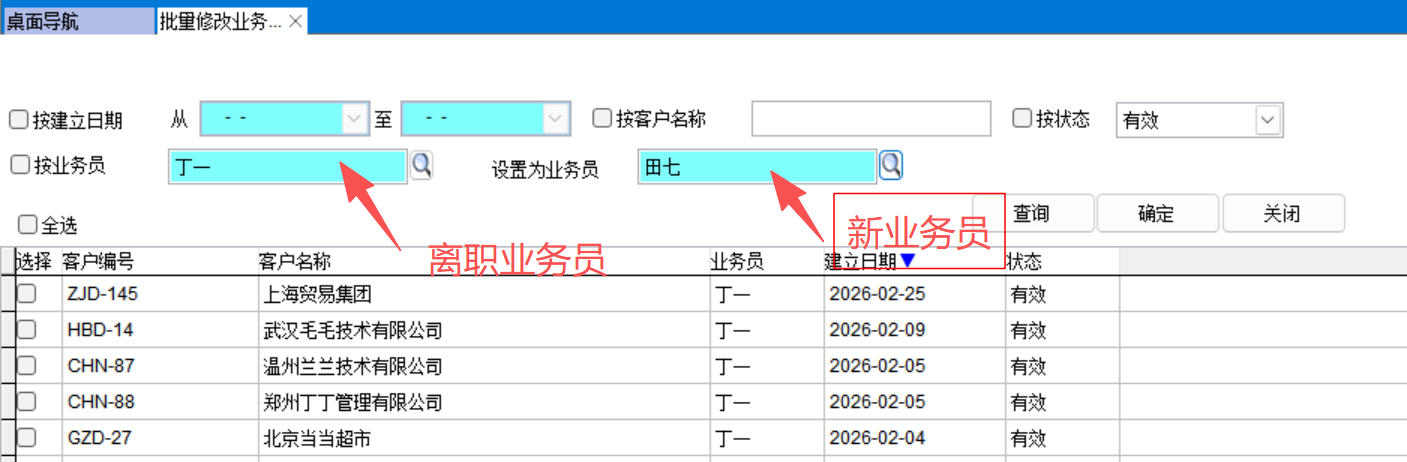Screen dimensions: 1407x462
Task: Select the row checkbox for ZJD-145
Action: click(27, 294)
